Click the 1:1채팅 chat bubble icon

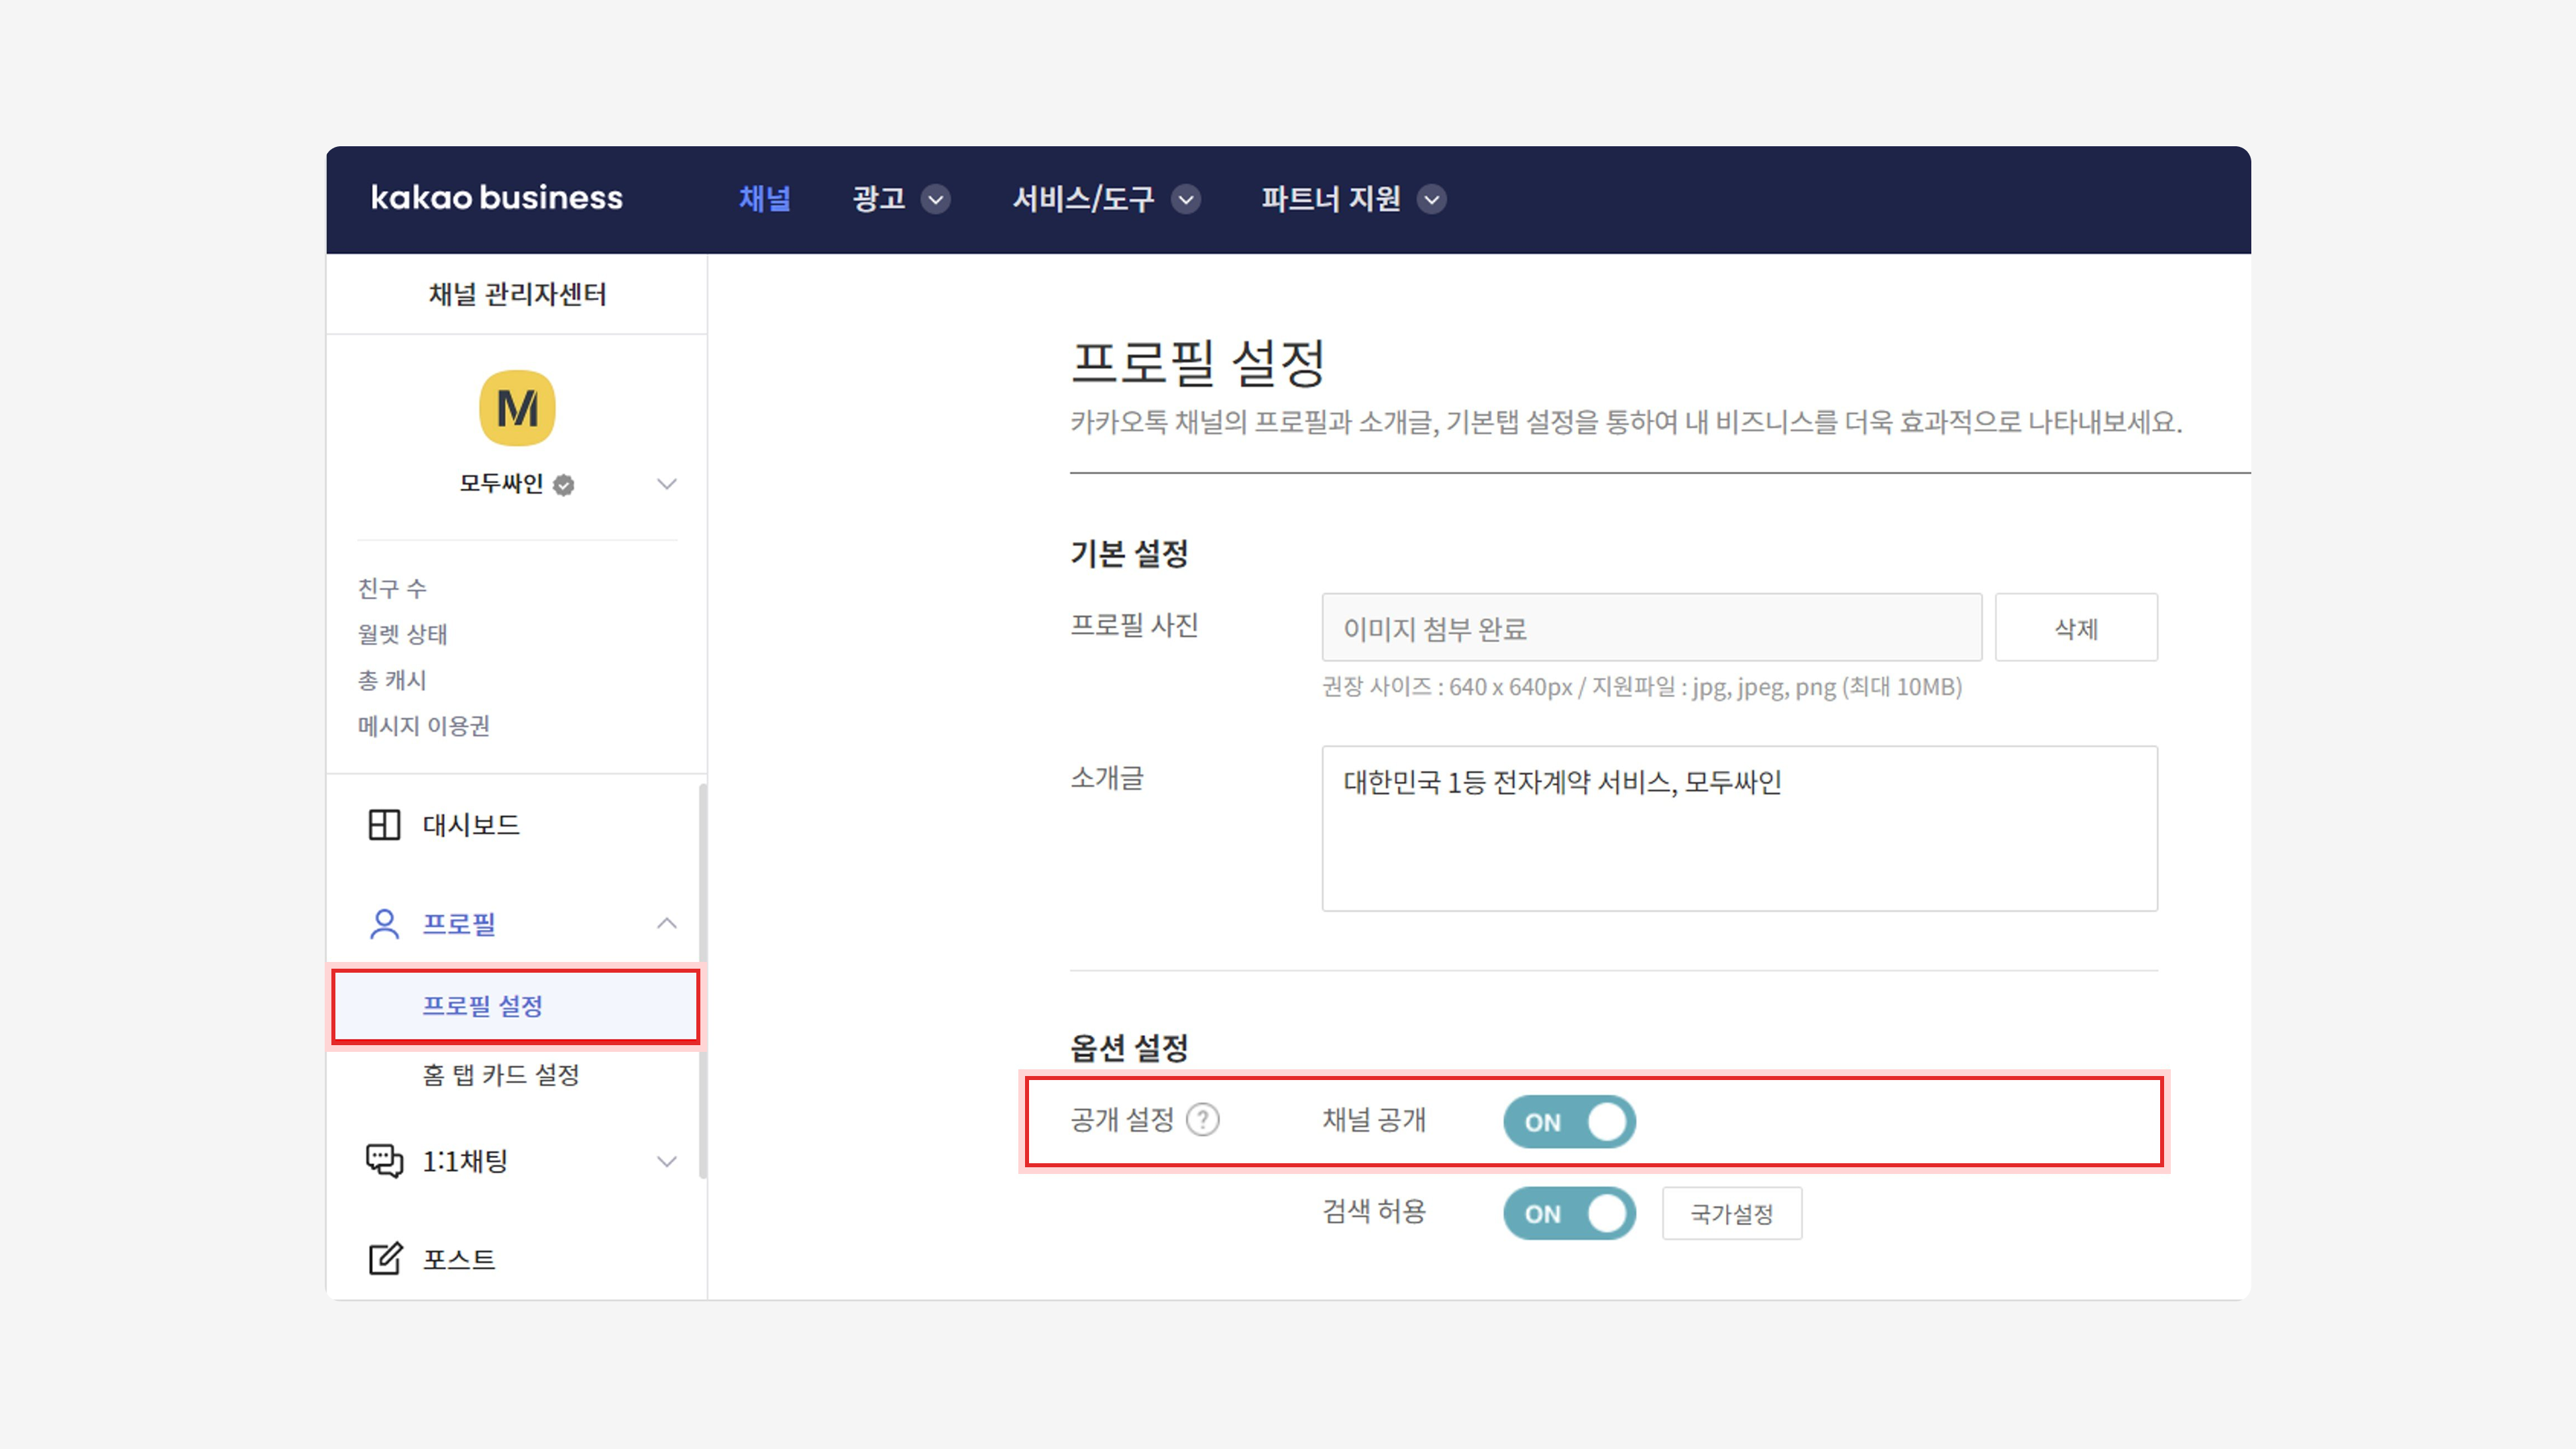(x=384, y=1161)
